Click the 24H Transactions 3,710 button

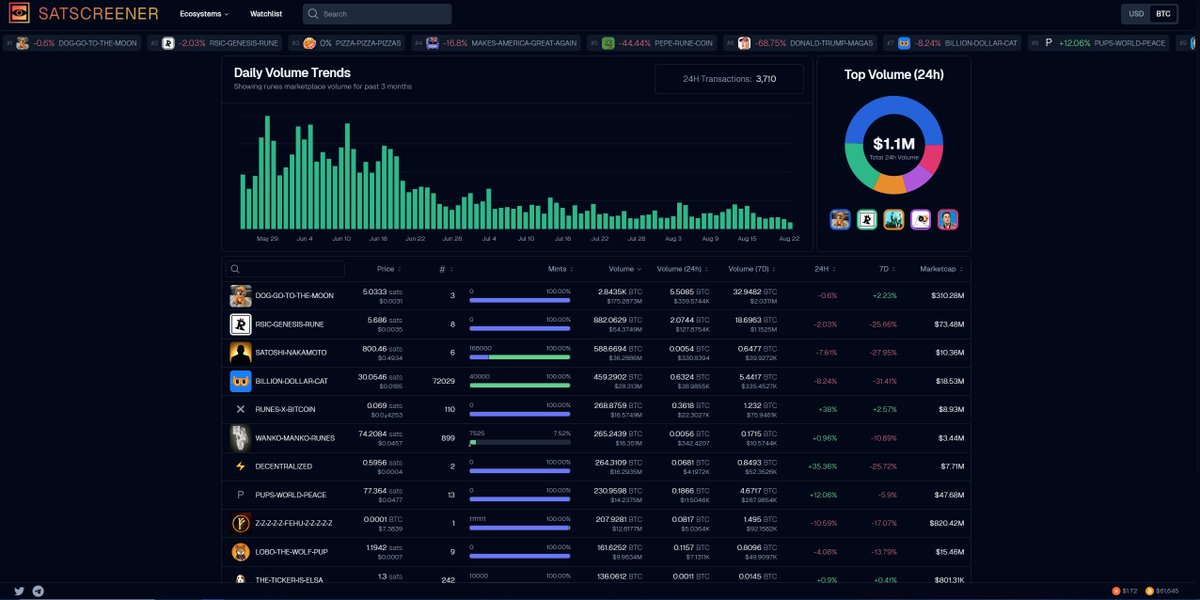[x=729, y=78]
